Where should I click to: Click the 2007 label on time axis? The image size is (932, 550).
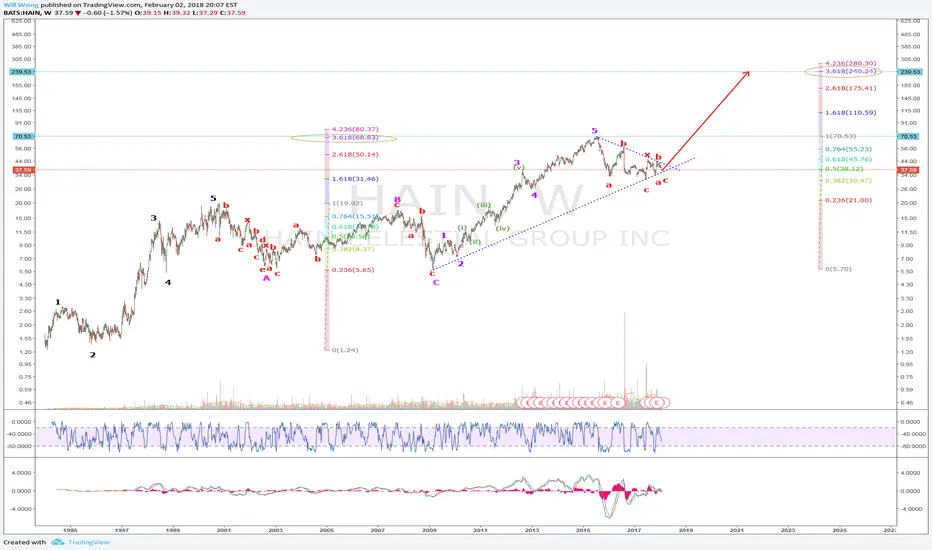coord(377,530)
